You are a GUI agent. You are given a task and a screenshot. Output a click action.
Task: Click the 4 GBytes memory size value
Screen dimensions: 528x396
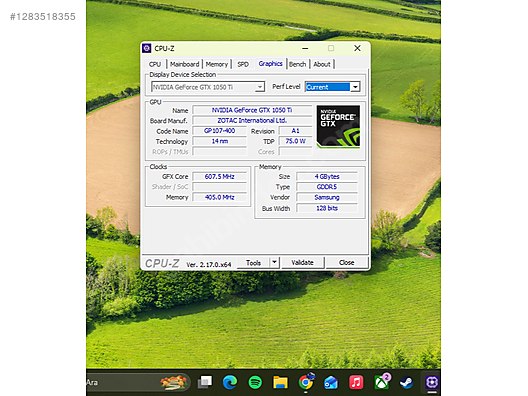[x=327, y=177]
